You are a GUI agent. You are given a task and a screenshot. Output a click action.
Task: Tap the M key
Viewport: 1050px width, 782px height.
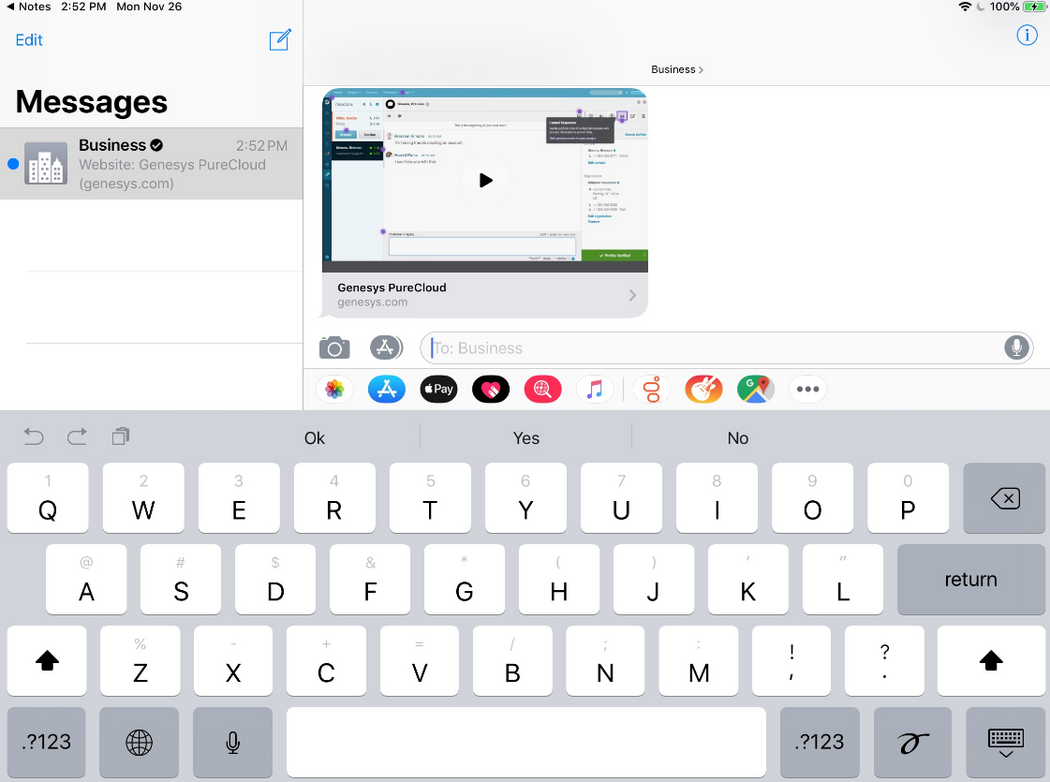click(x=698, y=661)
